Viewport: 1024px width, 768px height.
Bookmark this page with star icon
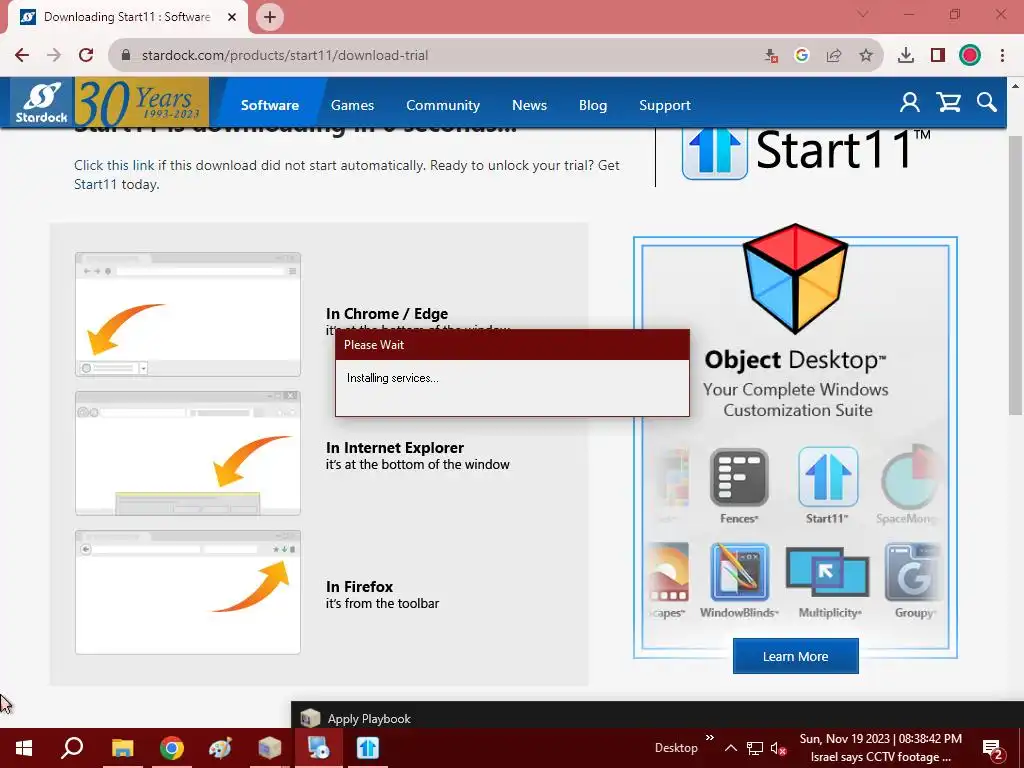pyautogui.click(x=866, y=56)
